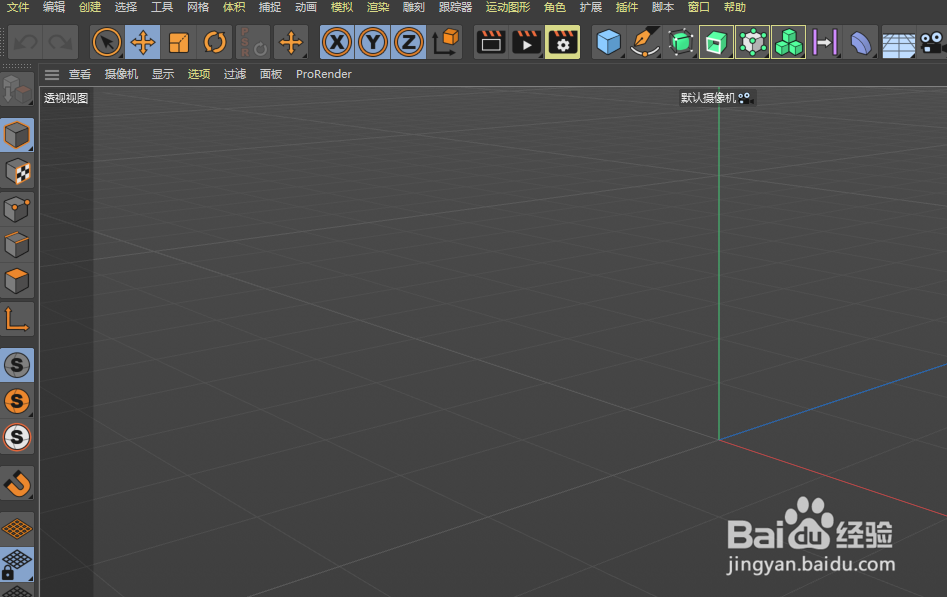
Task: Add a Floor scene object
Action: tap(899, 42)
